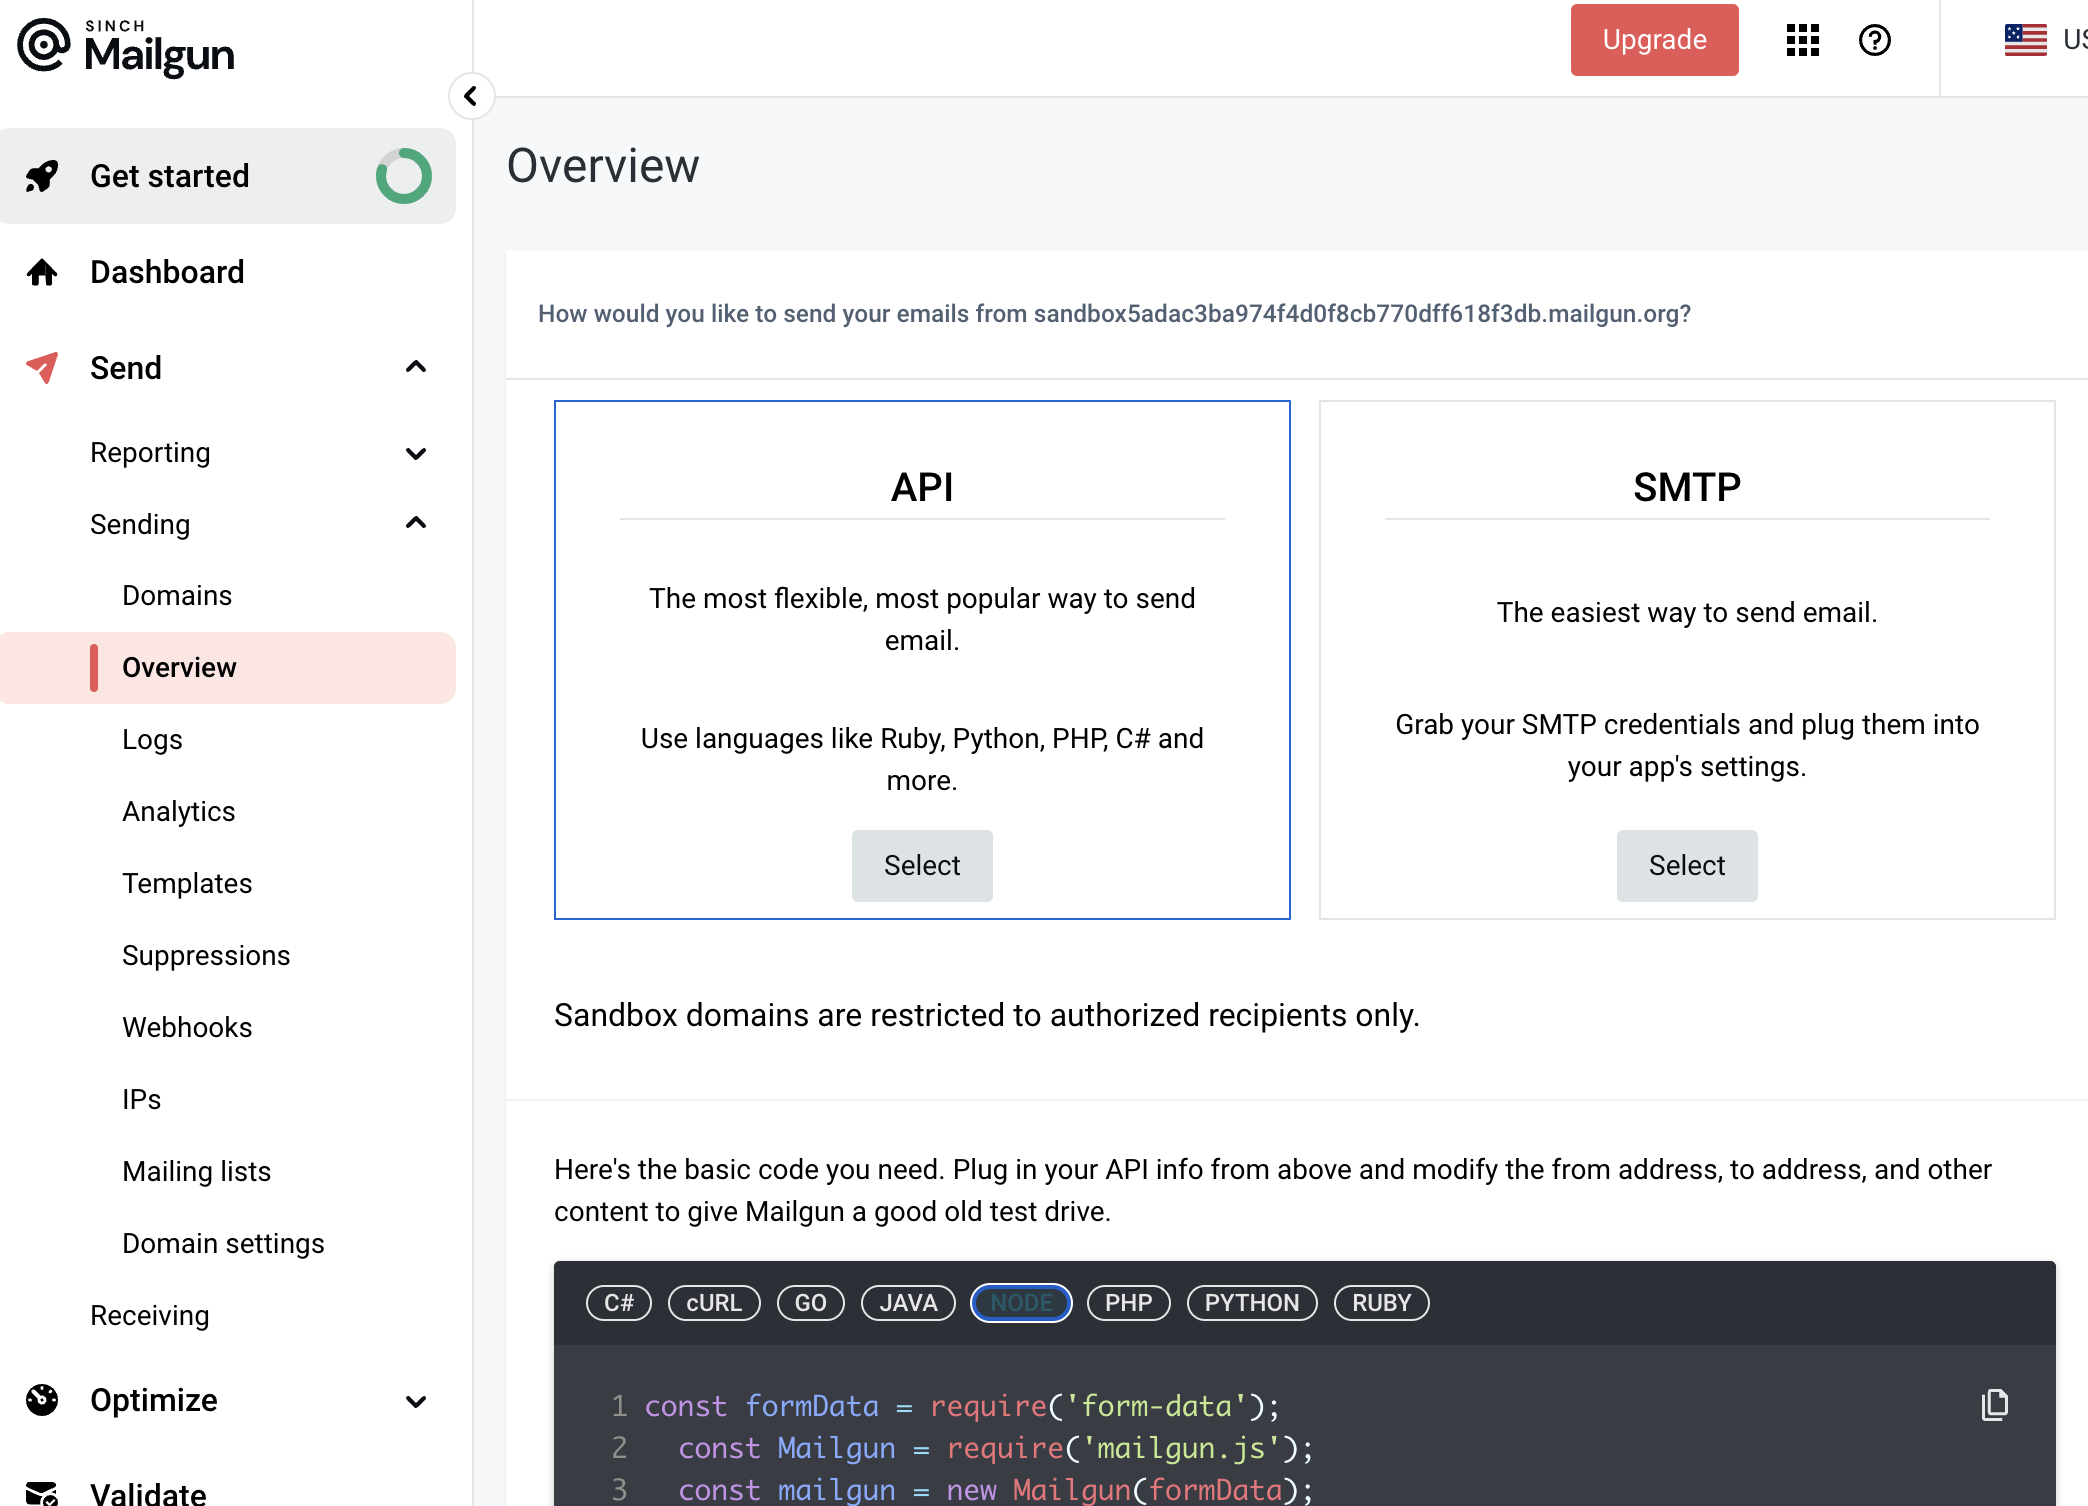Open Get started in sidebar
The image size is (2088, 1506).
pos(228,176)
